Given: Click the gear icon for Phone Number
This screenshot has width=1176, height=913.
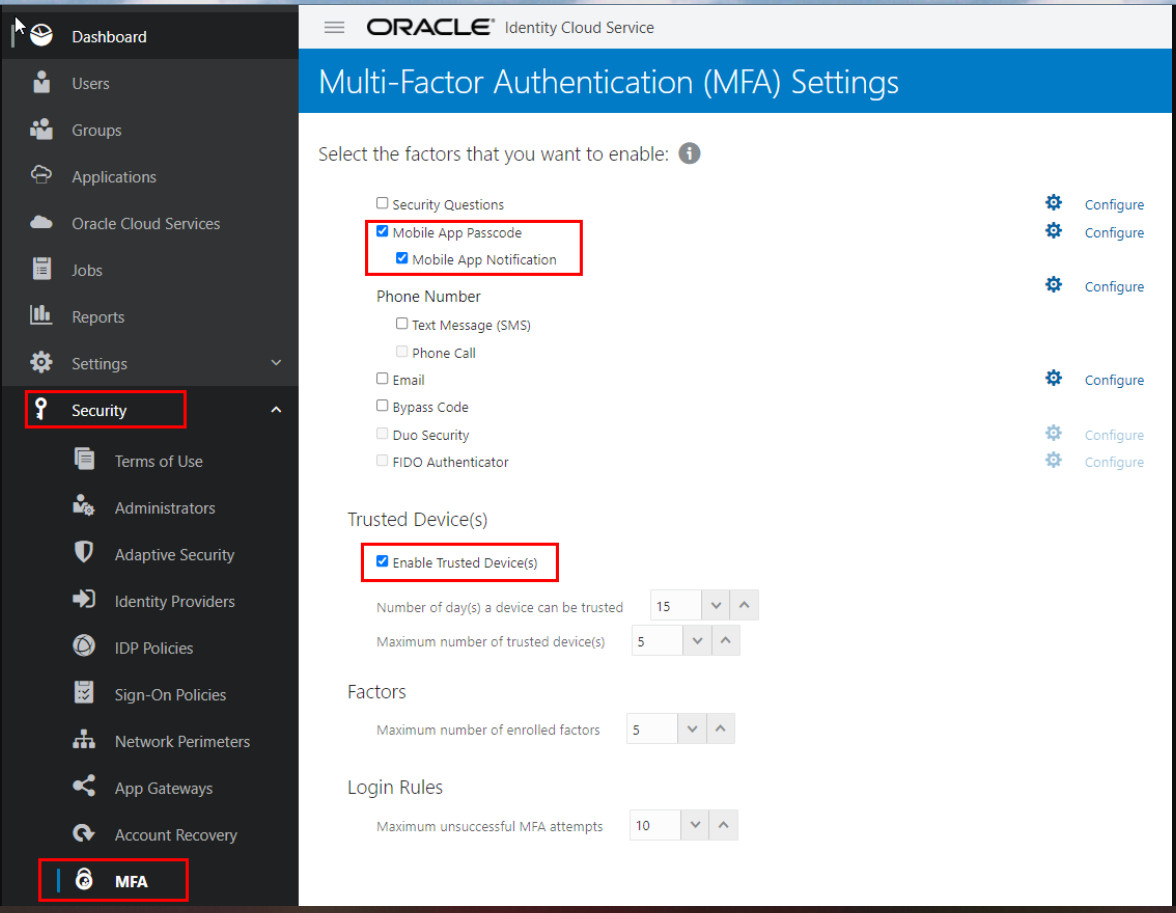Looking at the screenshot, I should [x=1054, y=284].
